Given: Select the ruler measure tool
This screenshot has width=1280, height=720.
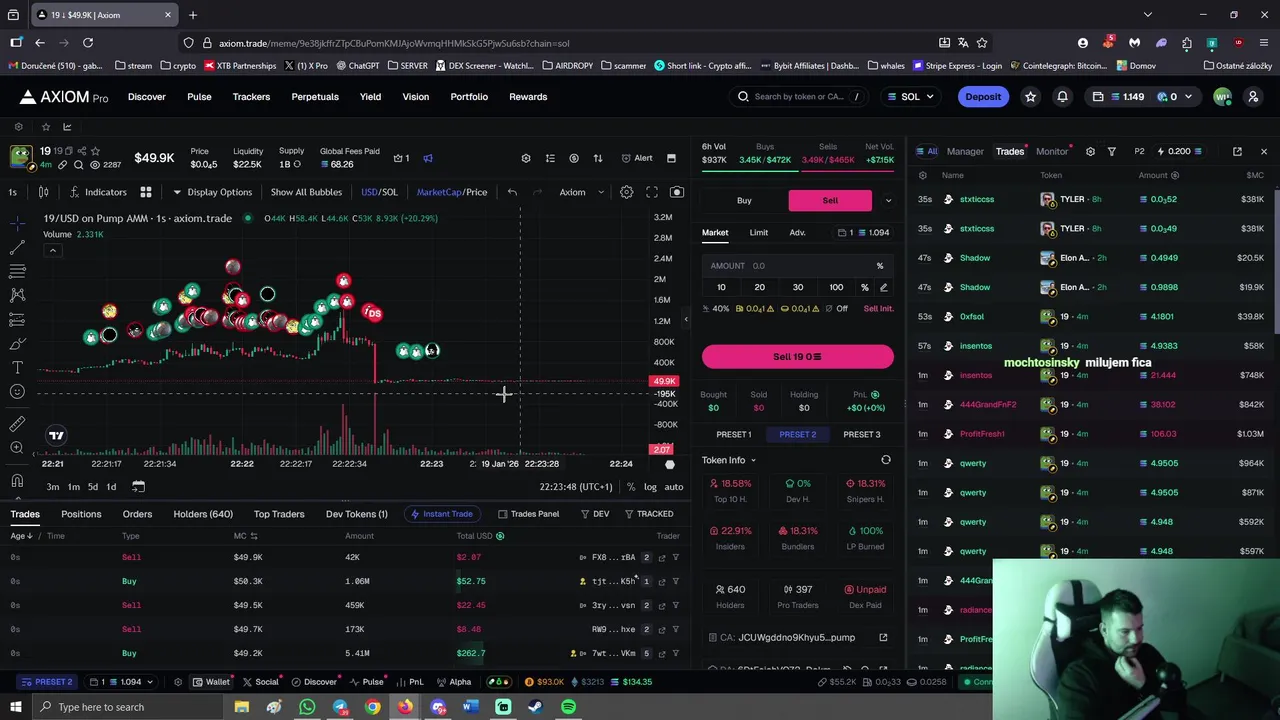Looking at the screenshot, I should coord(17,424).
